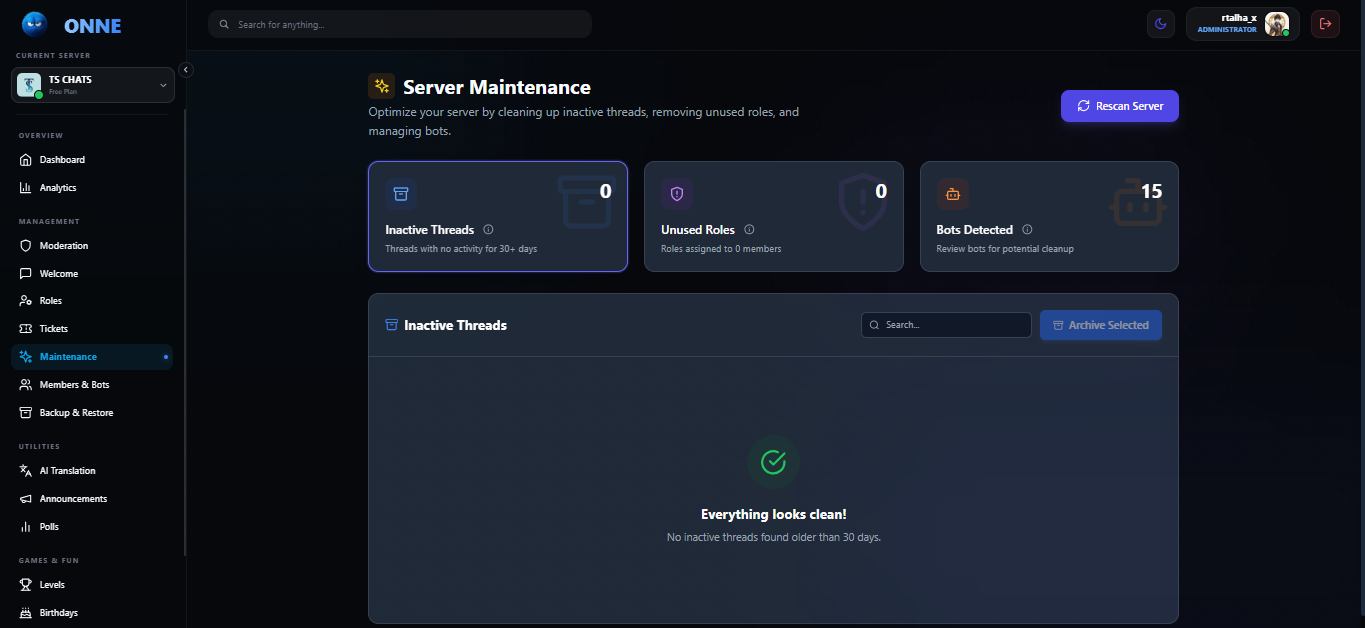The width and height of the screenshot is (1365, 628).
Task: Open the AI Translation utility
Action: point(67,471)
